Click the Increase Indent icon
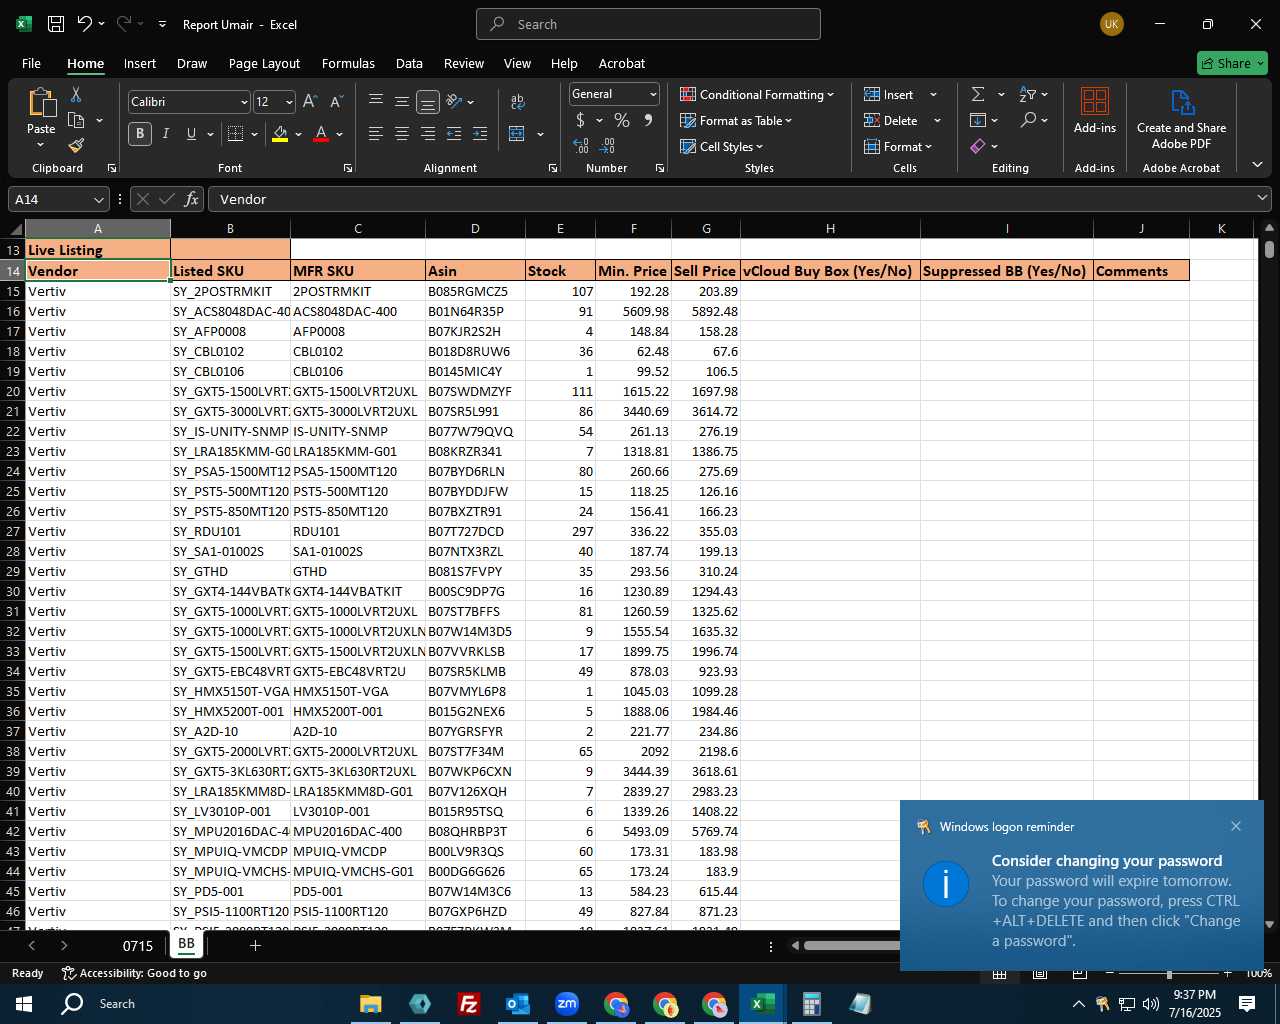 [x=480, y=134]
